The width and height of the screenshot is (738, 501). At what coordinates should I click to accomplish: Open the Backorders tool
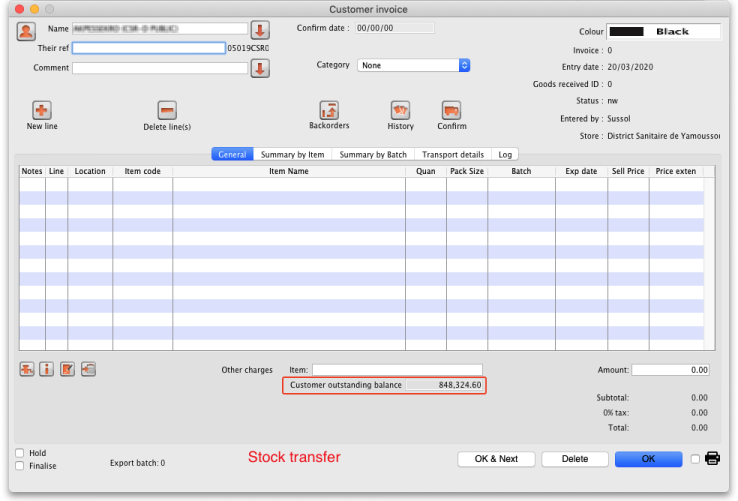[329, 111]
